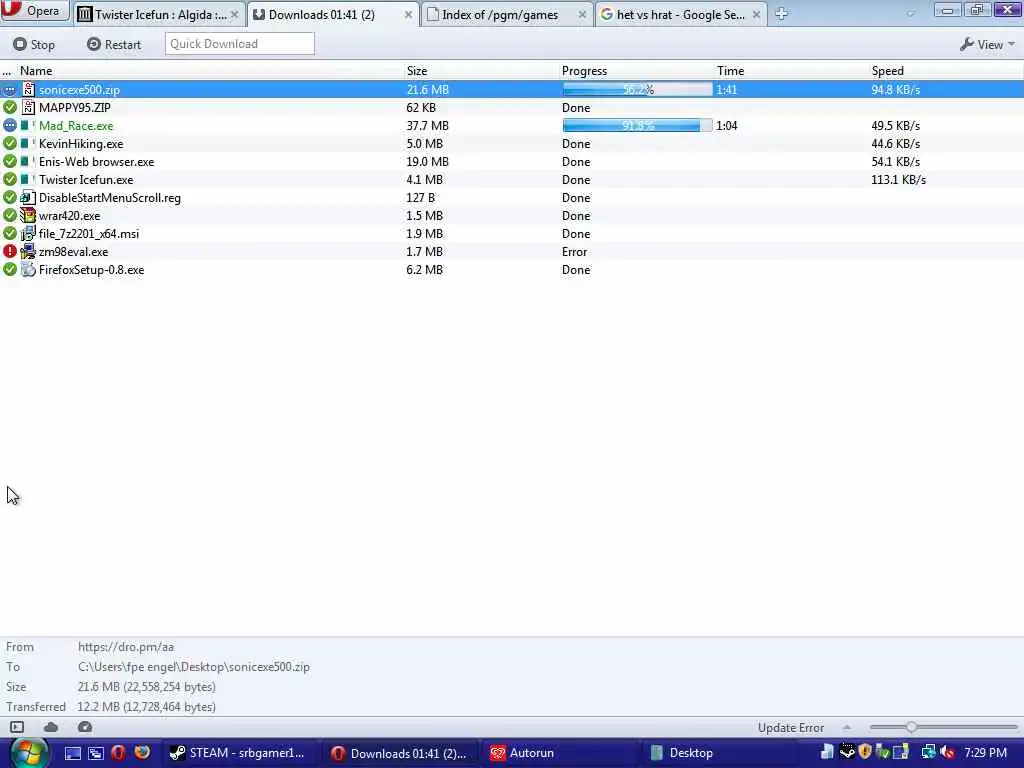Open the View dropdown menu
1024x768 pixels.
coord(987,44)
